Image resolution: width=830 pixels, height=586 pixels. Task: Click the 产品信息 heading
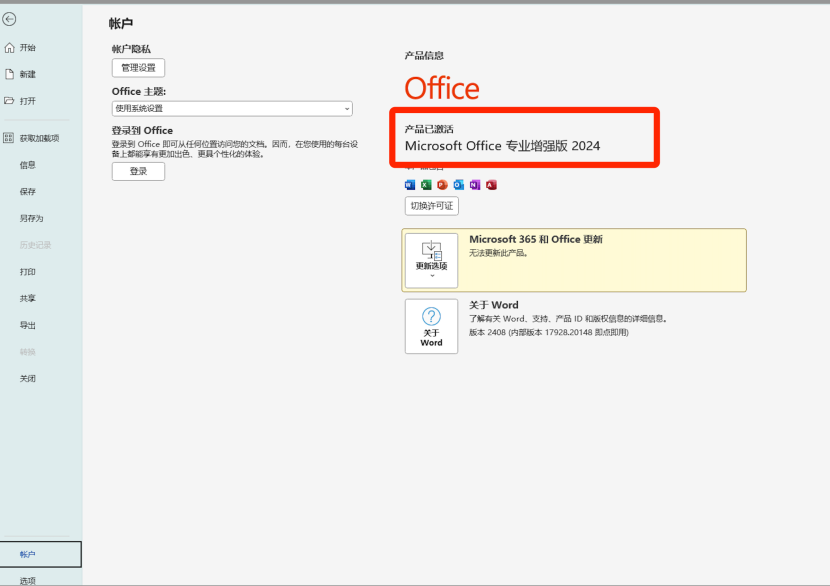424,56
